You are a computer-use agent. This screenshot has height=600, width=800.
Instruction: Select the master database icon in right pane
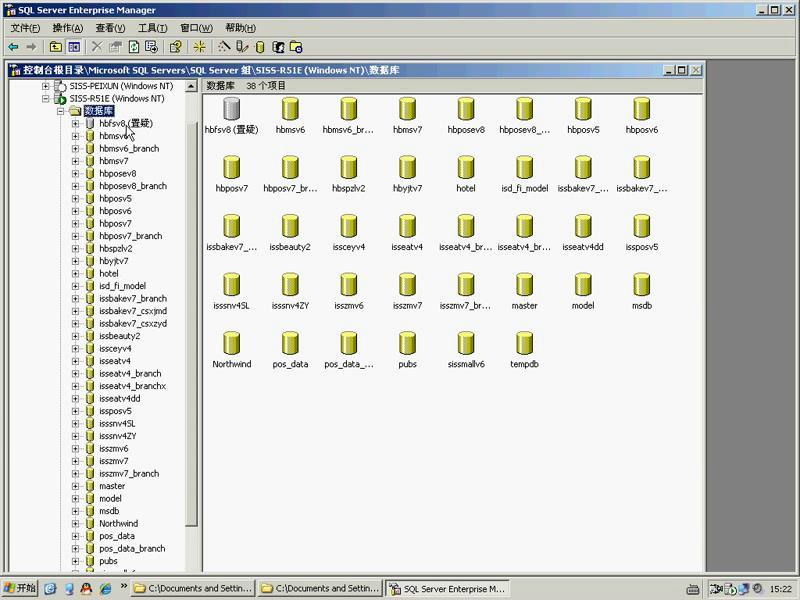tap(524, 284)
